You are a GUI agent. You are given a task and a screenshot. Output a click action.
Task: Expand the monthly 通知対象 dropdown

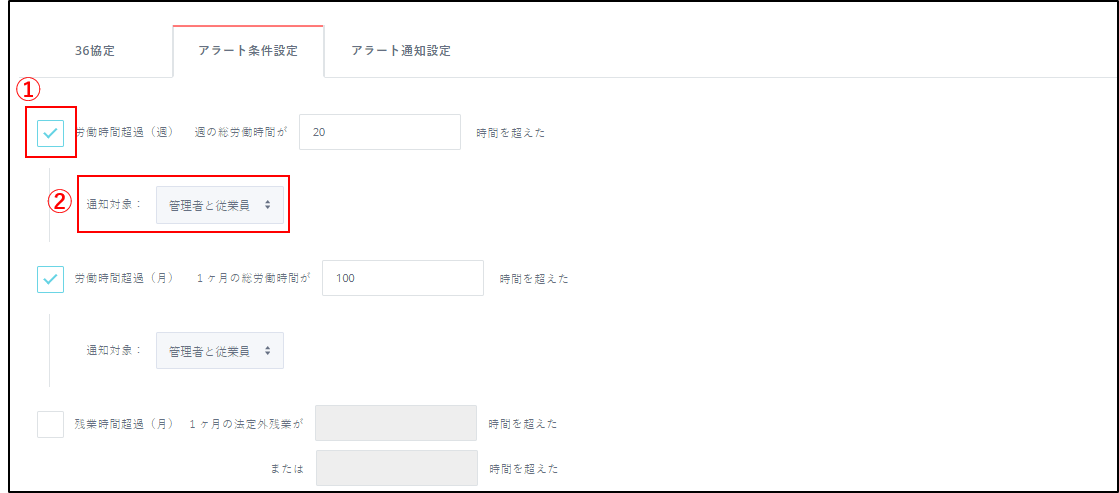tap(220, 351)
